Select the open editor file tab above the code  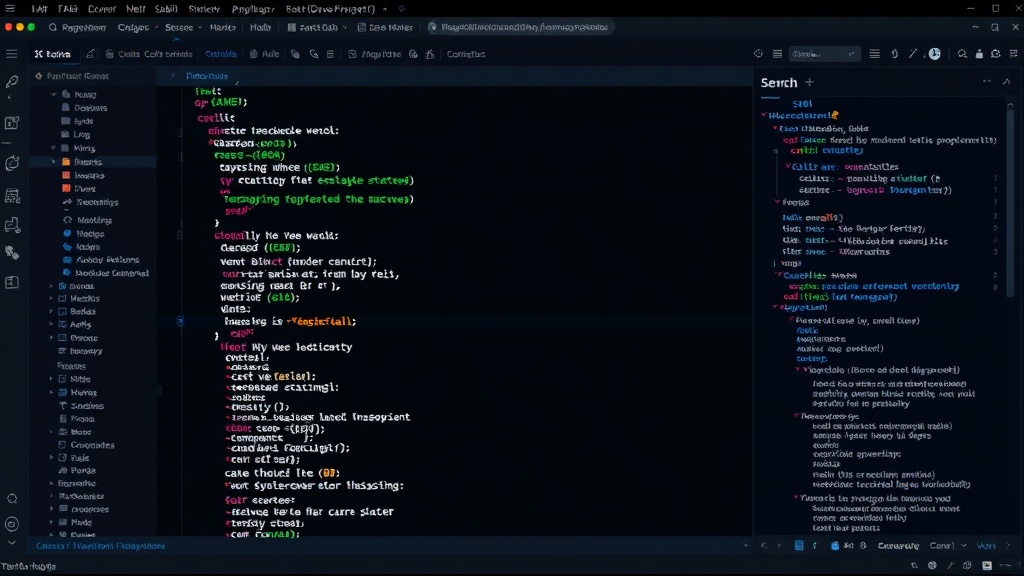click(206, 76)
